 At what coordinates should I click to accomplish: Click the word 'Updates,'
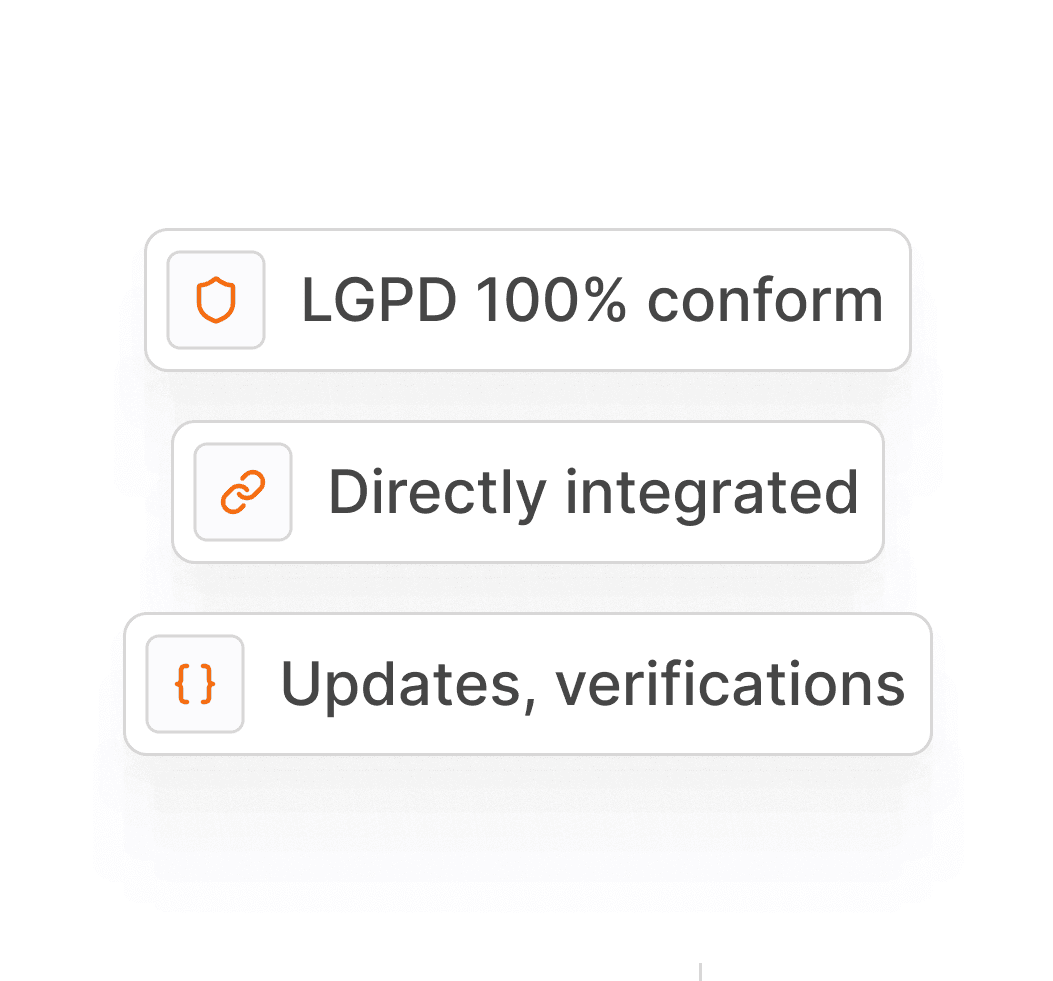pyautogui.click(x=409, y=686)
